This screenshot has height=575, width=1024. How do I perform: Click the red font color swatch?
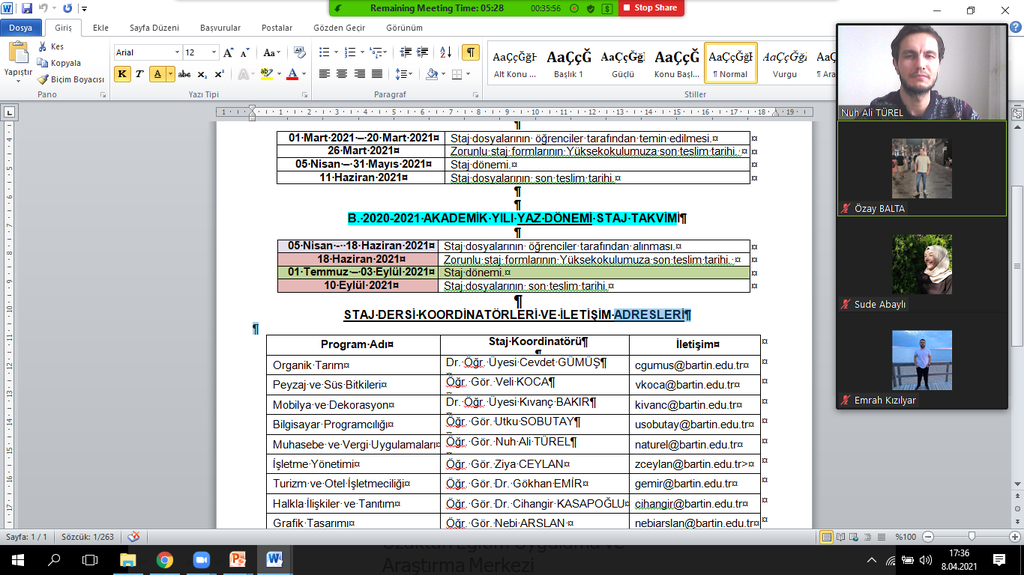pyautogui.click(x=291, y=74)
